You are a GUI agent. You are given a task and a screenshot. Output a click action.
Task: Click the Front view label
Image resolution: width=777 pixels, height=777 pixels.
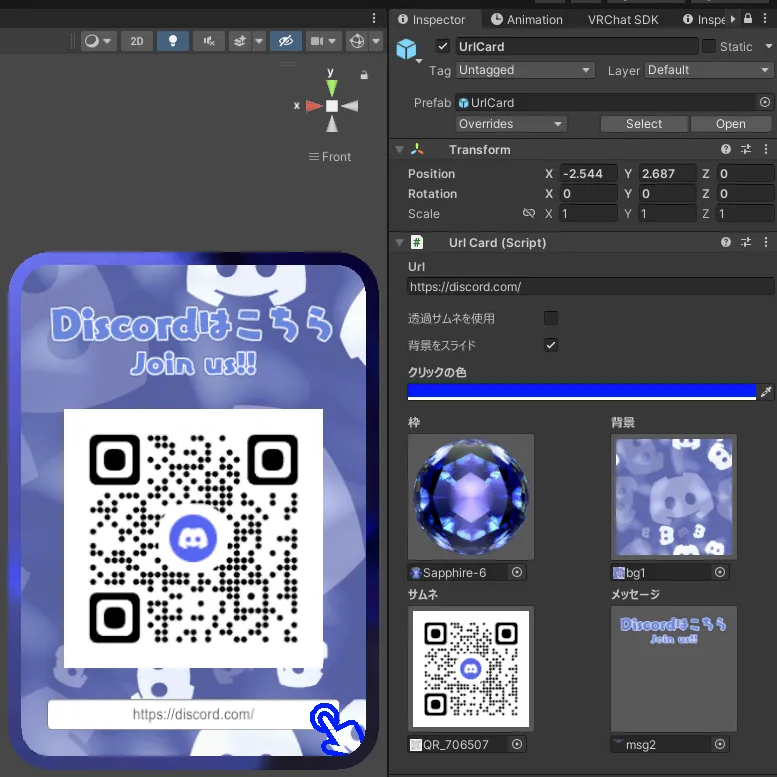[x=330, y=157]
